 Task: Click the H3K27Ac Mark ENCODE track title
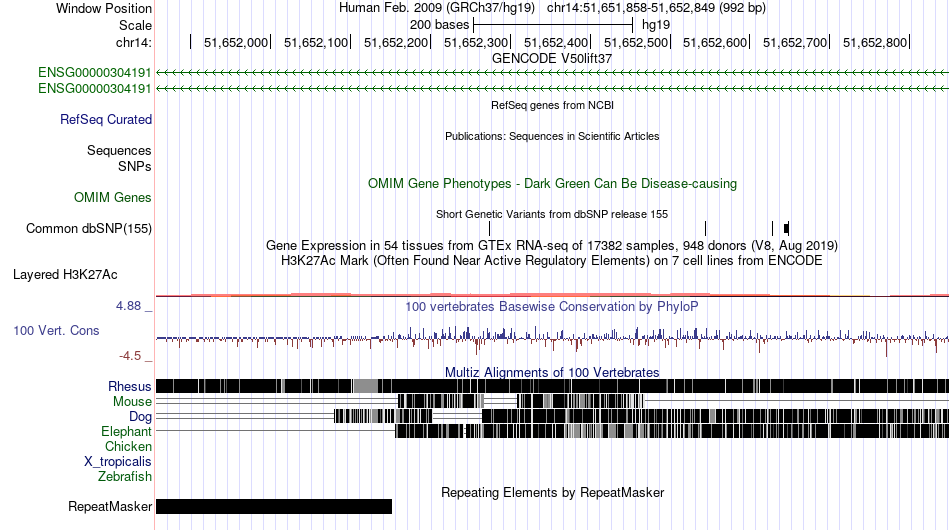(552, 260)
